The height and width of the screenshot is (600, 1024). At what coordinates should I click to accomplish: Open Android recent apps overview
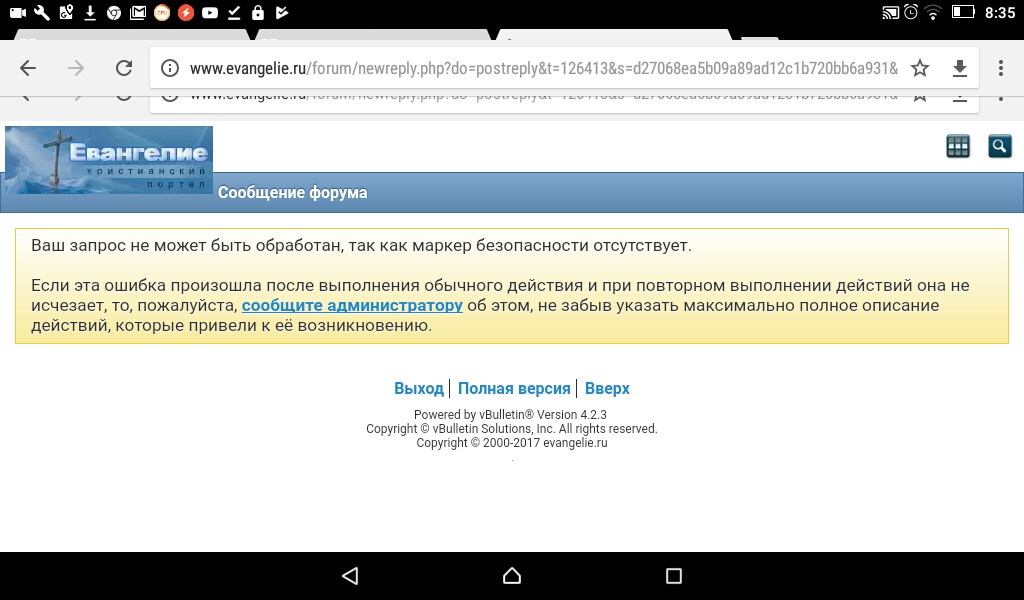(x=674, y=576)
